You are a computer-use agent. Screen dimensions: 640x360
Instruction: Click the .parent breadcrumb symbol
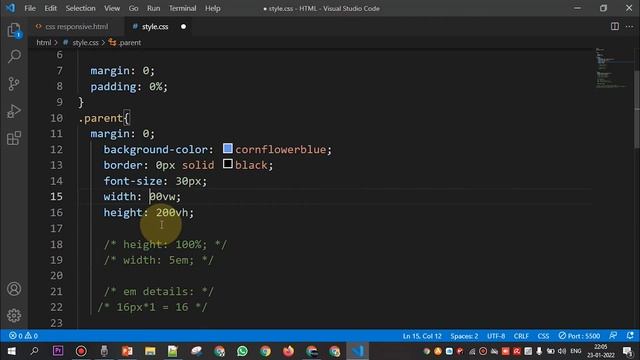pyautogui.click(x=129, y=42)
